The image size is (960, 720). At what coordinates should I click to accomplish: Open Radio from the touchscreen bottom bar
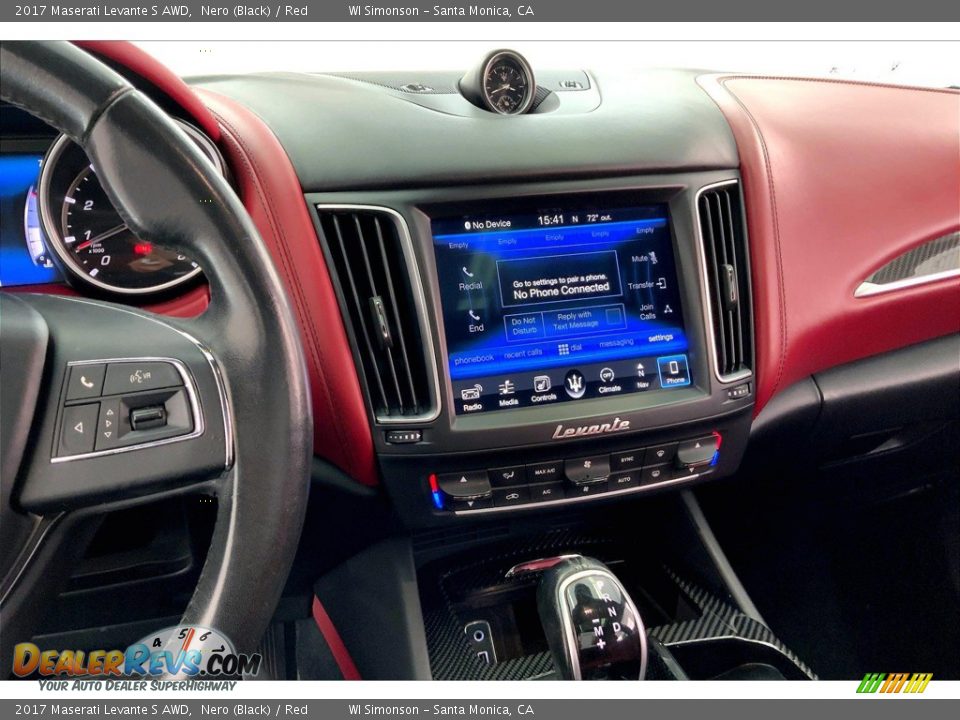[472, 398]
